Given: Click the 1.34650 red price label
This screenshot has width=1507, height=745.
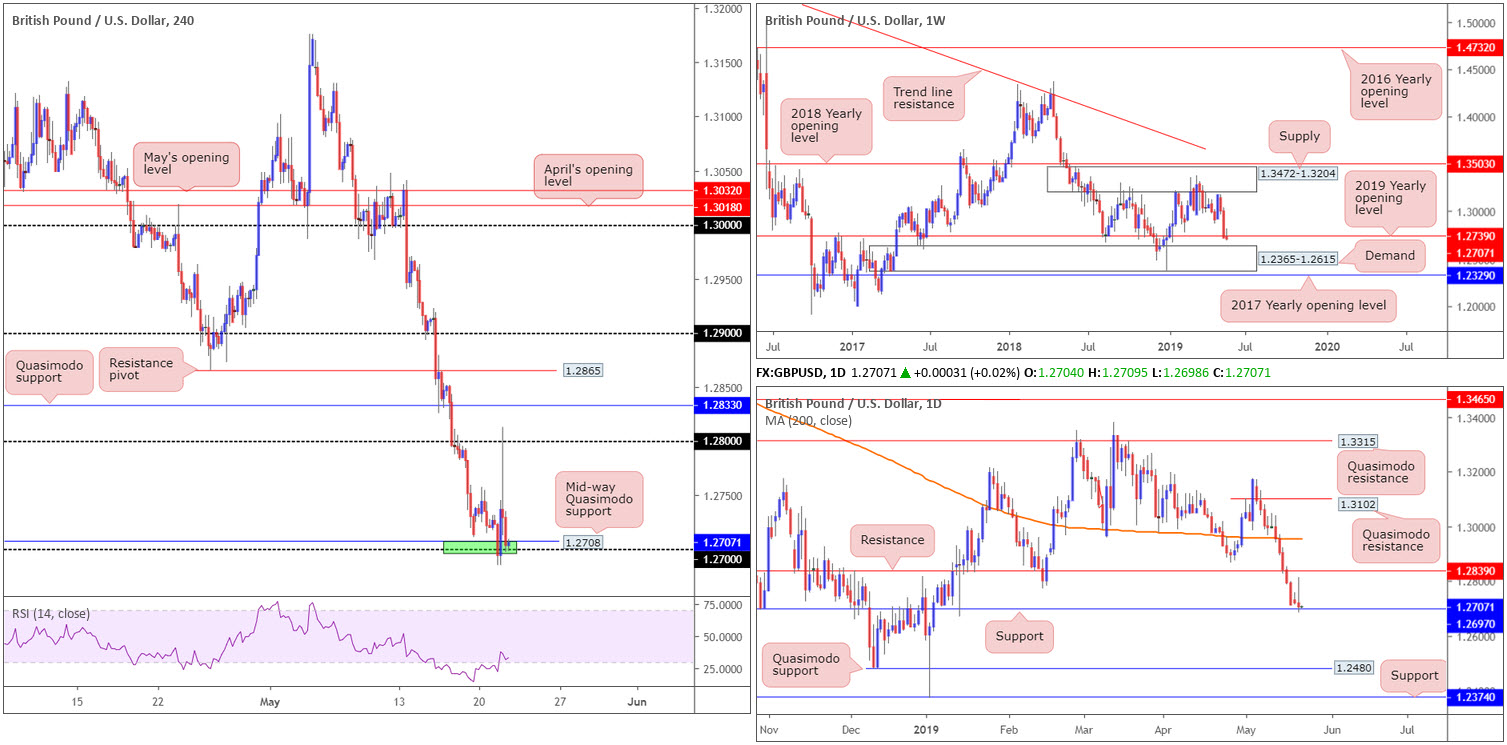Looking at the screenshot, I should click(1475, 399).
